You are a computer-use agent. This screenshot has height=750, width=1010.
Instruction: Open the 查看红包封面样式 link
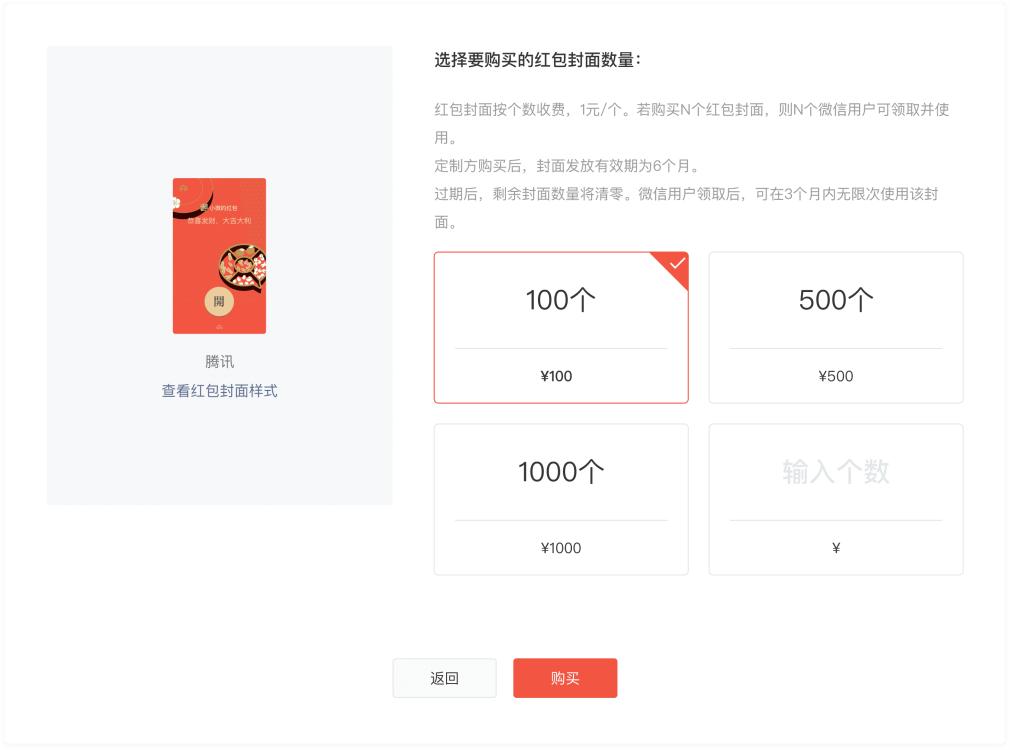point(219,391)
